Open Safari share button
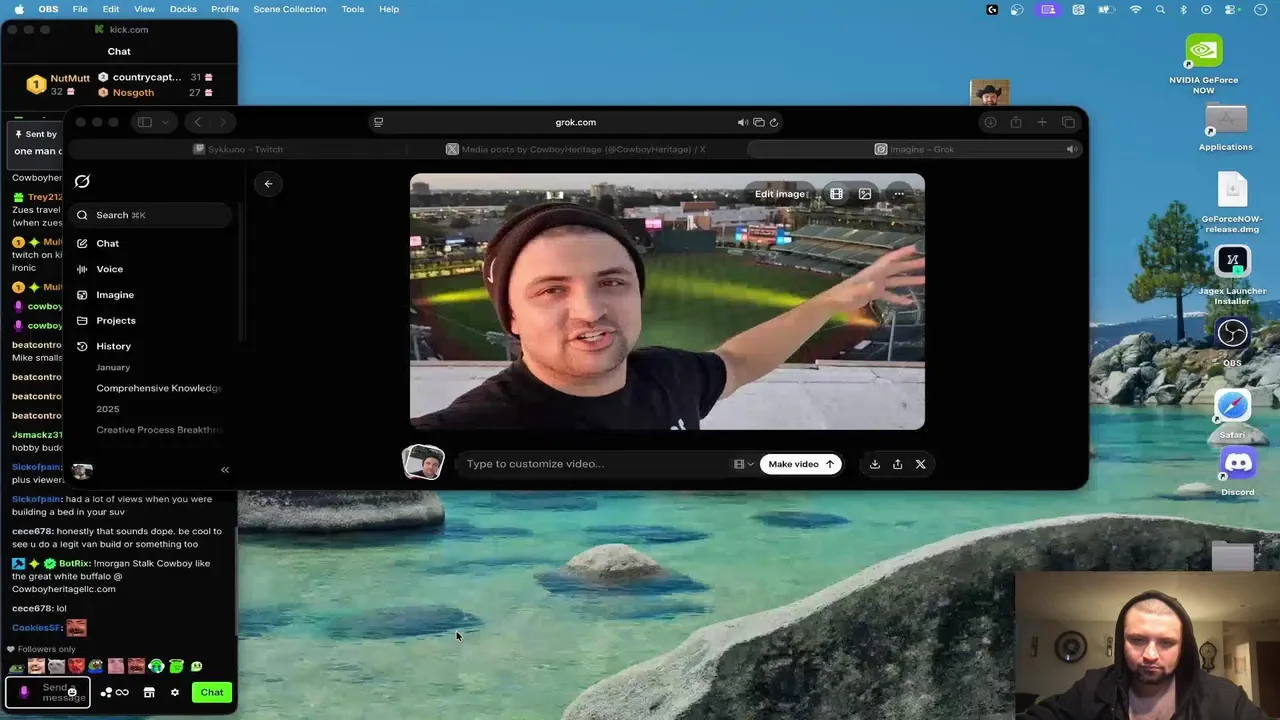Screen dimensions: 1280x720 coord(1016,122)
